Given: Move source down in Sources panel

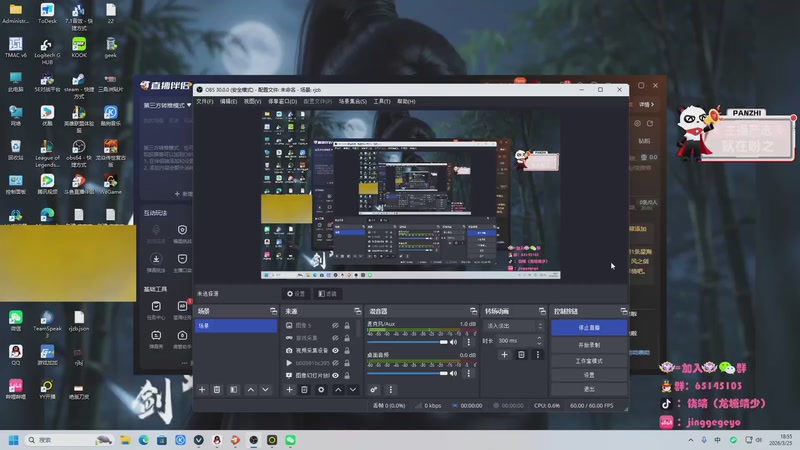Looking at the screenshot, I should pyautogui.click(x=353, y=390).
